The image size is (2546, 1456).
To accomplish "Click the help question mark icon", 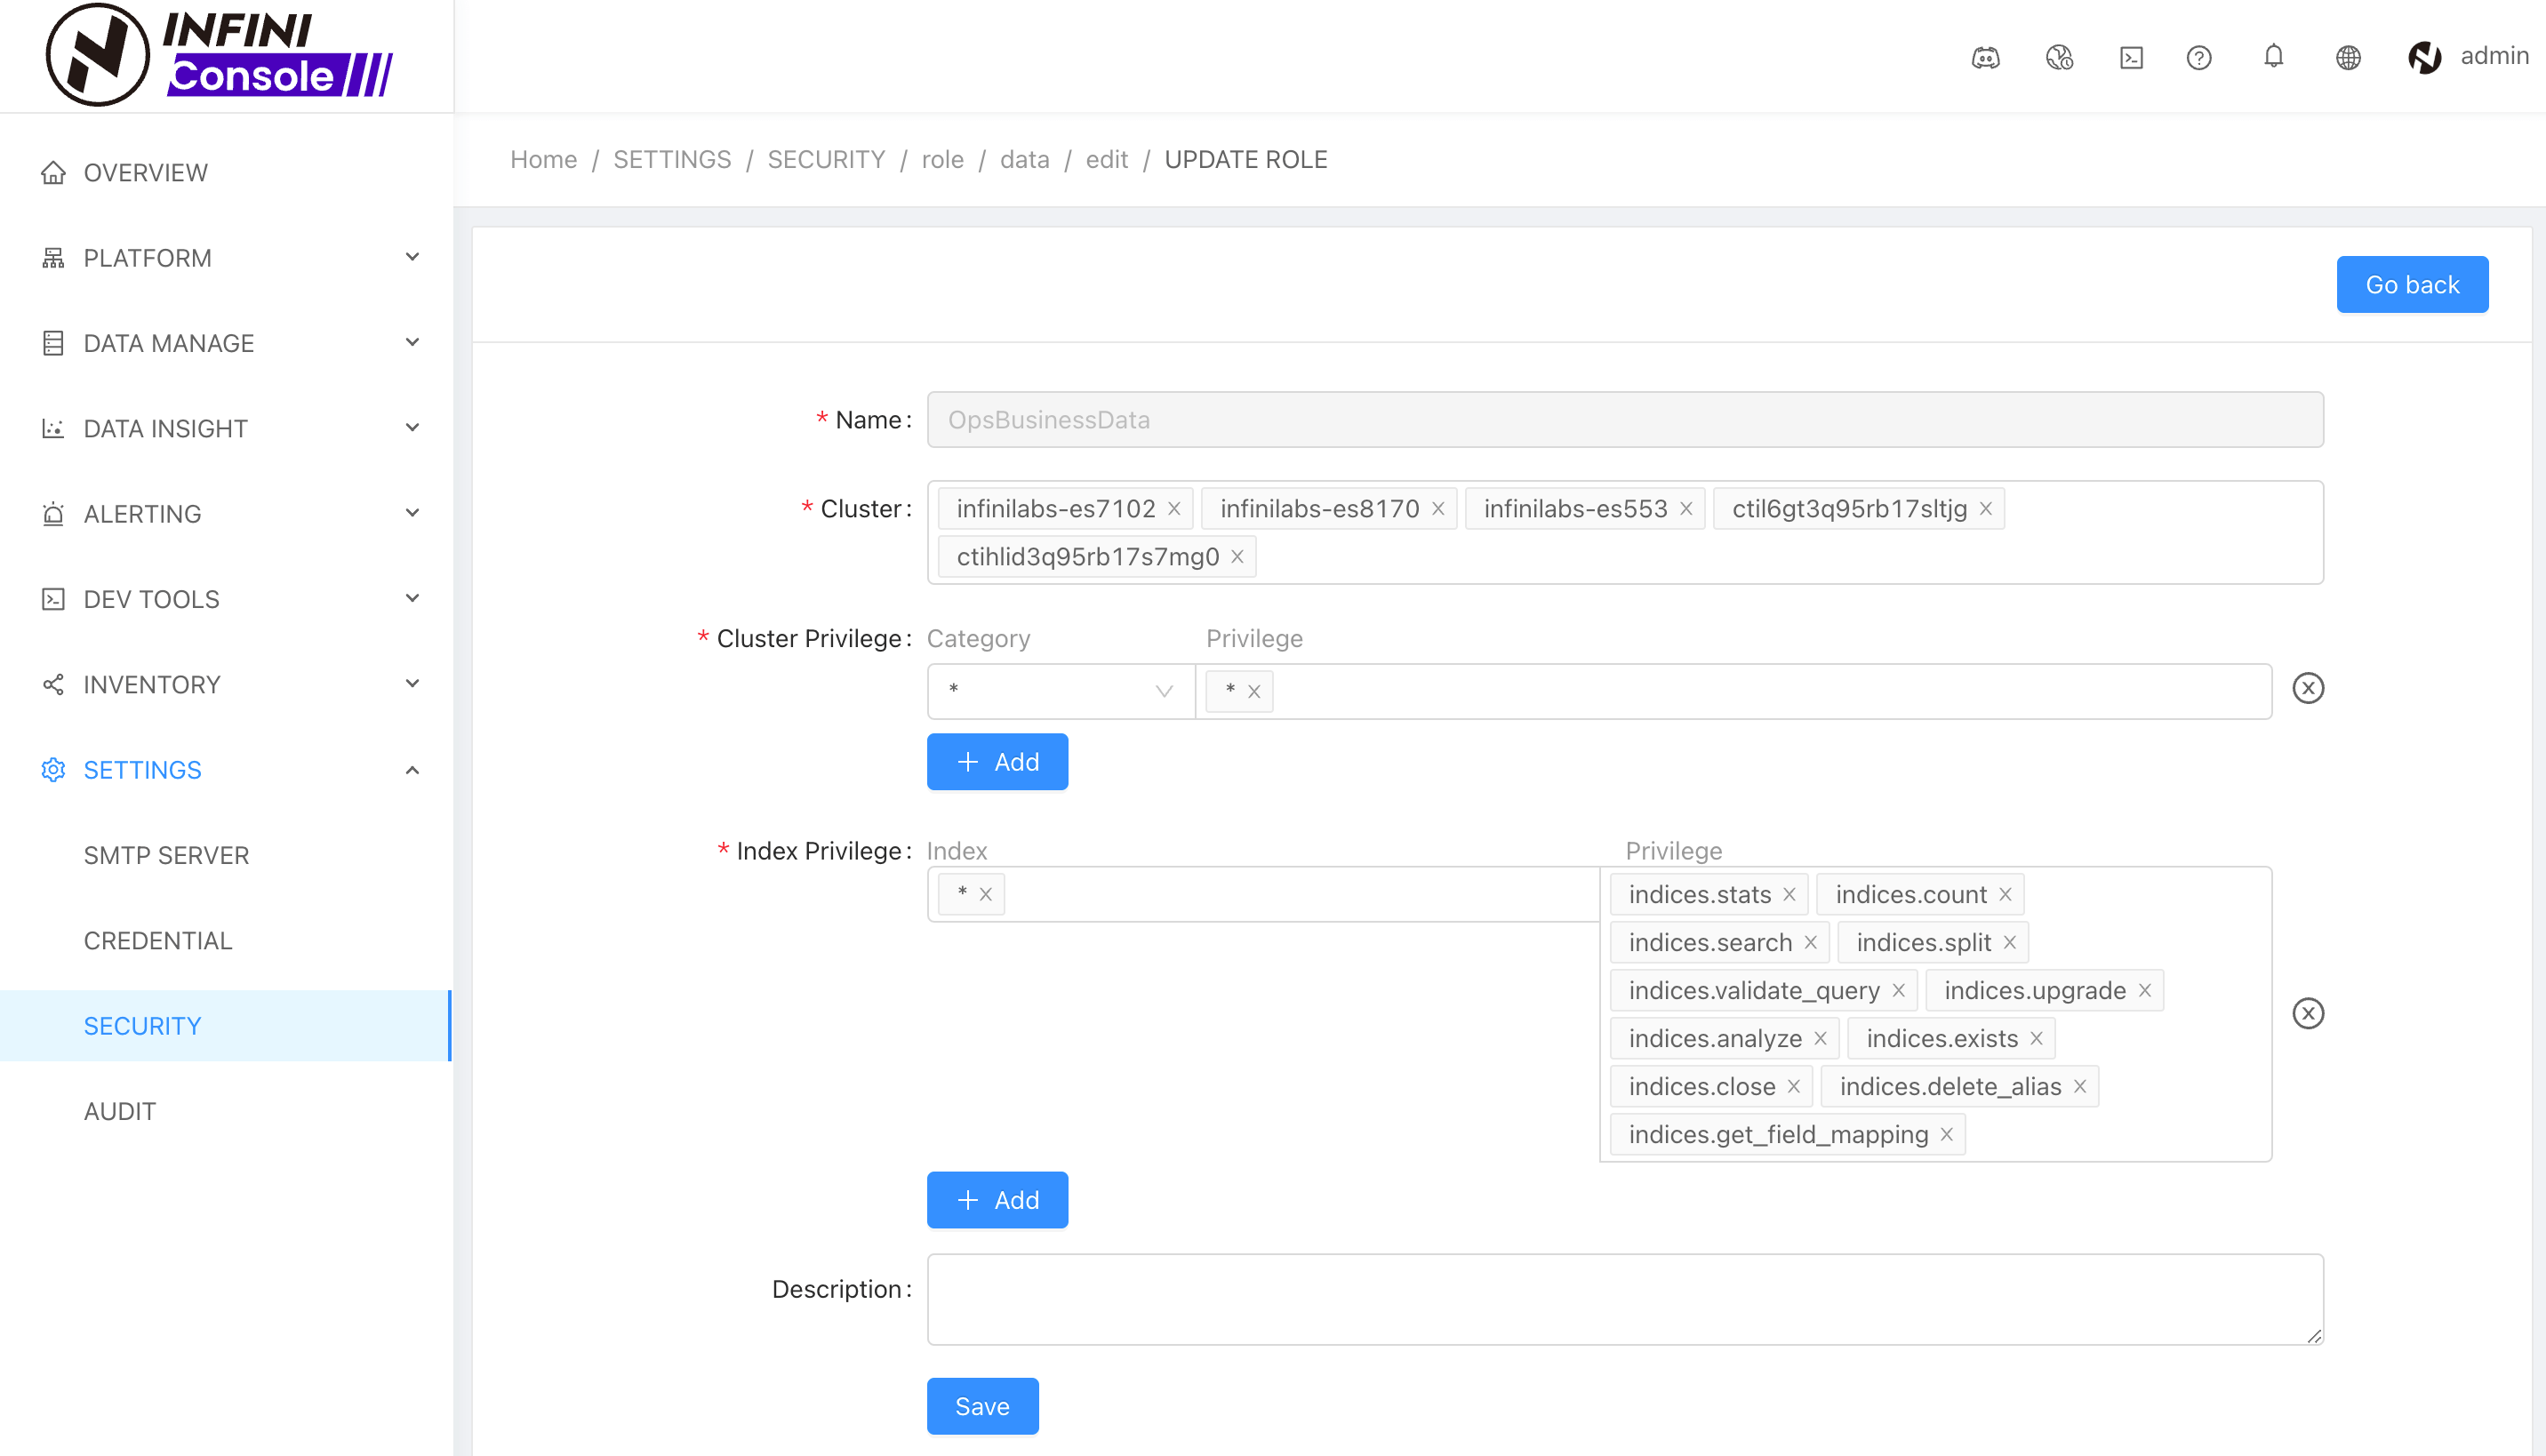I will pos(2198,57).
